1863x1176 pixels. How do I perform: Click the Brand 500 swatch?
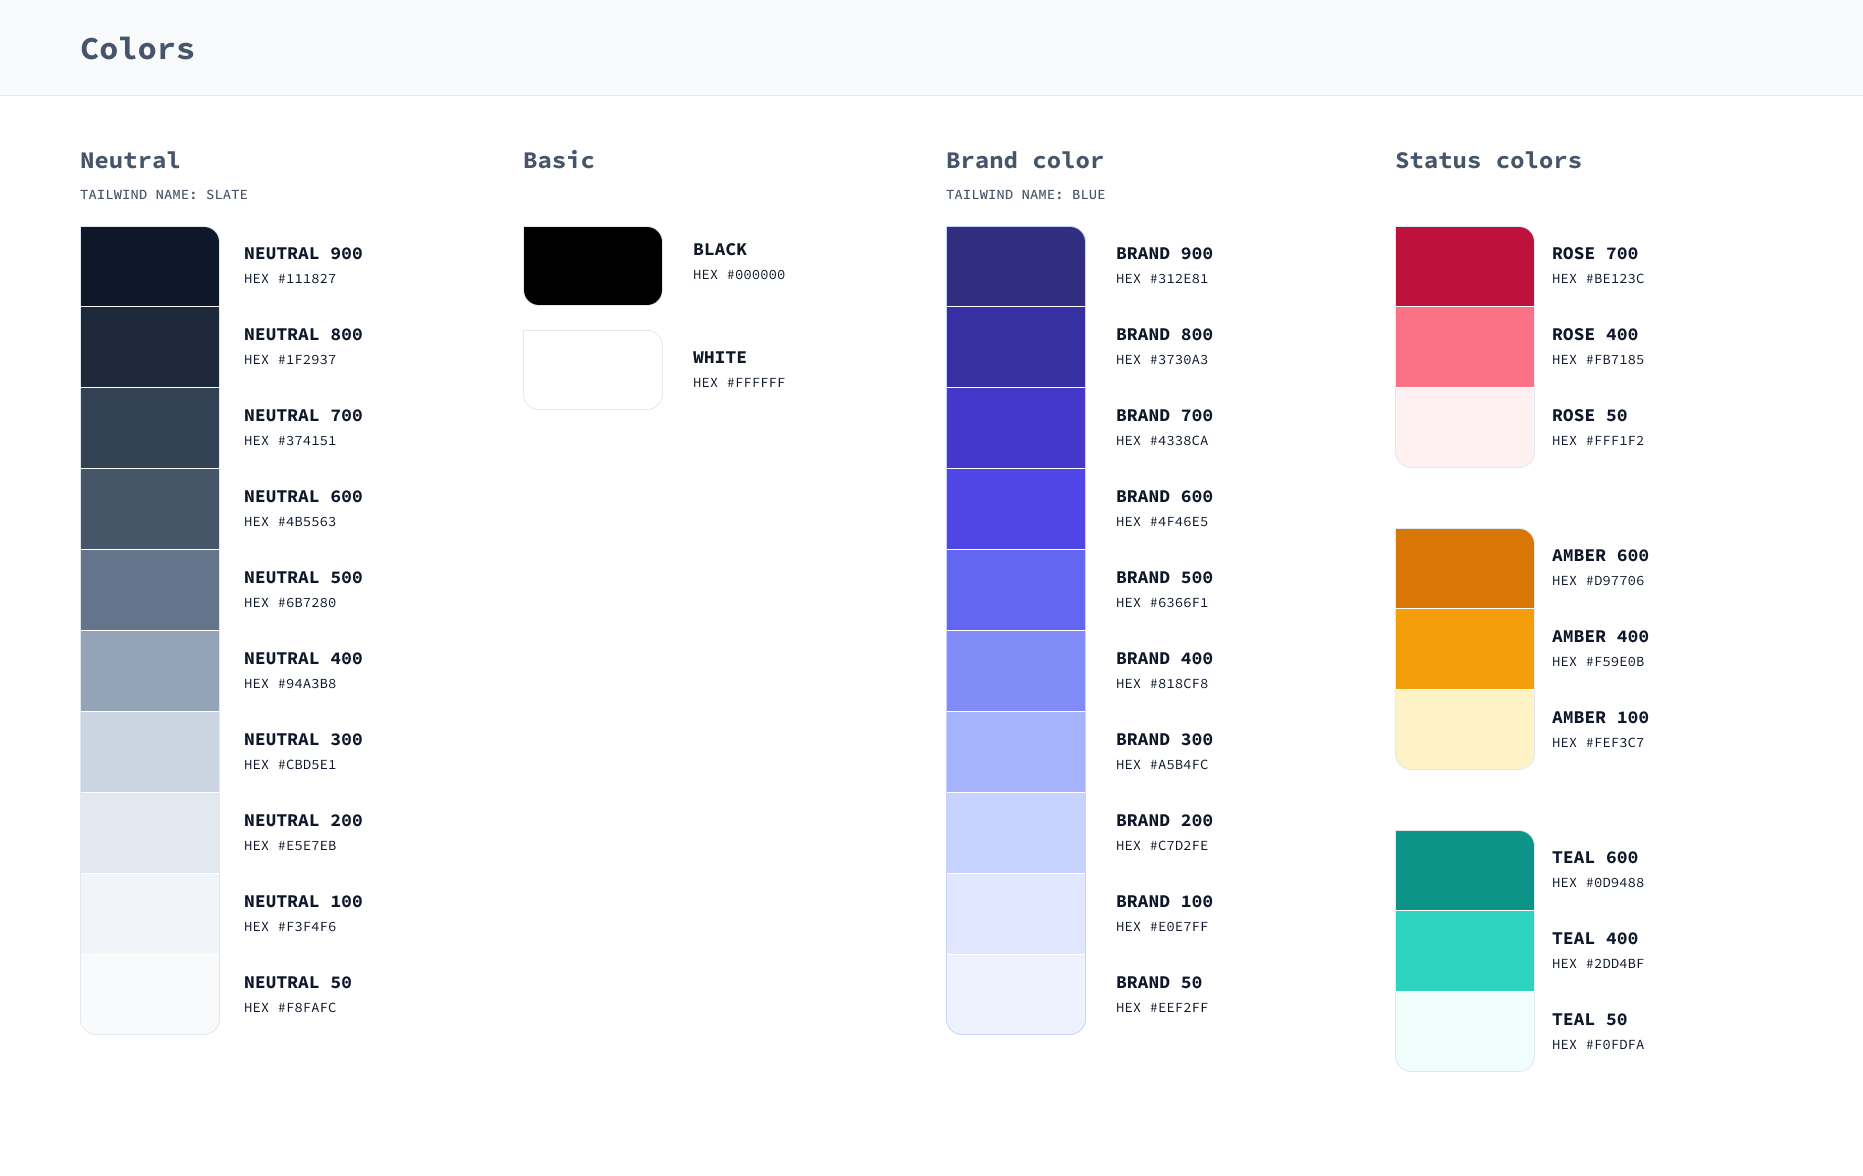(x=1016, y=590)
